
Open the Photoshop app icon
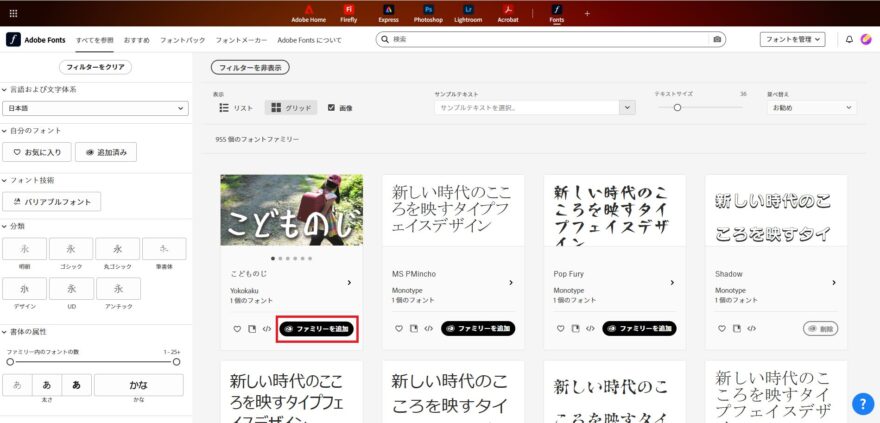pyautogui.click(x=428, y=13)
